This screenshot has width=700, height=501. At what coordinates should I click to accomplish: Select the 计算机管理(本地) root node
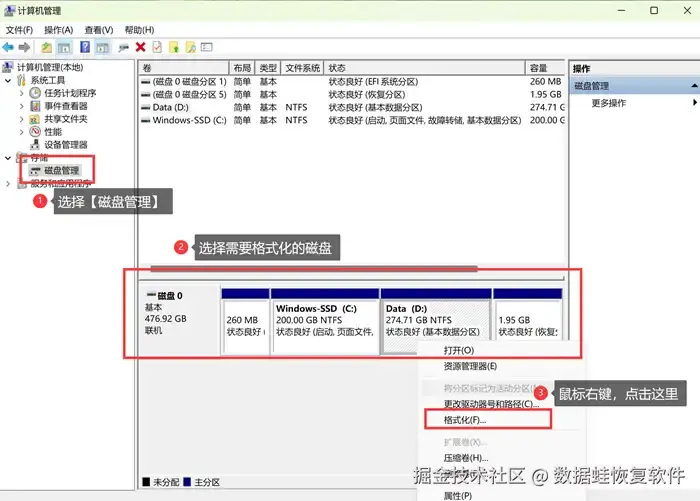click(50, 67)
